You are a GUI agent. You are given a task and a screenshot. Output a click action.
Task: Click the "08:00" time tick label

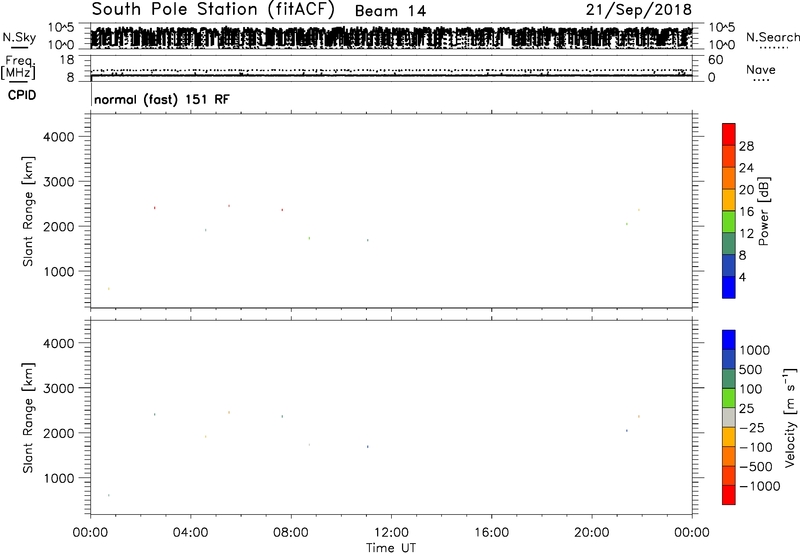[291, 533]
